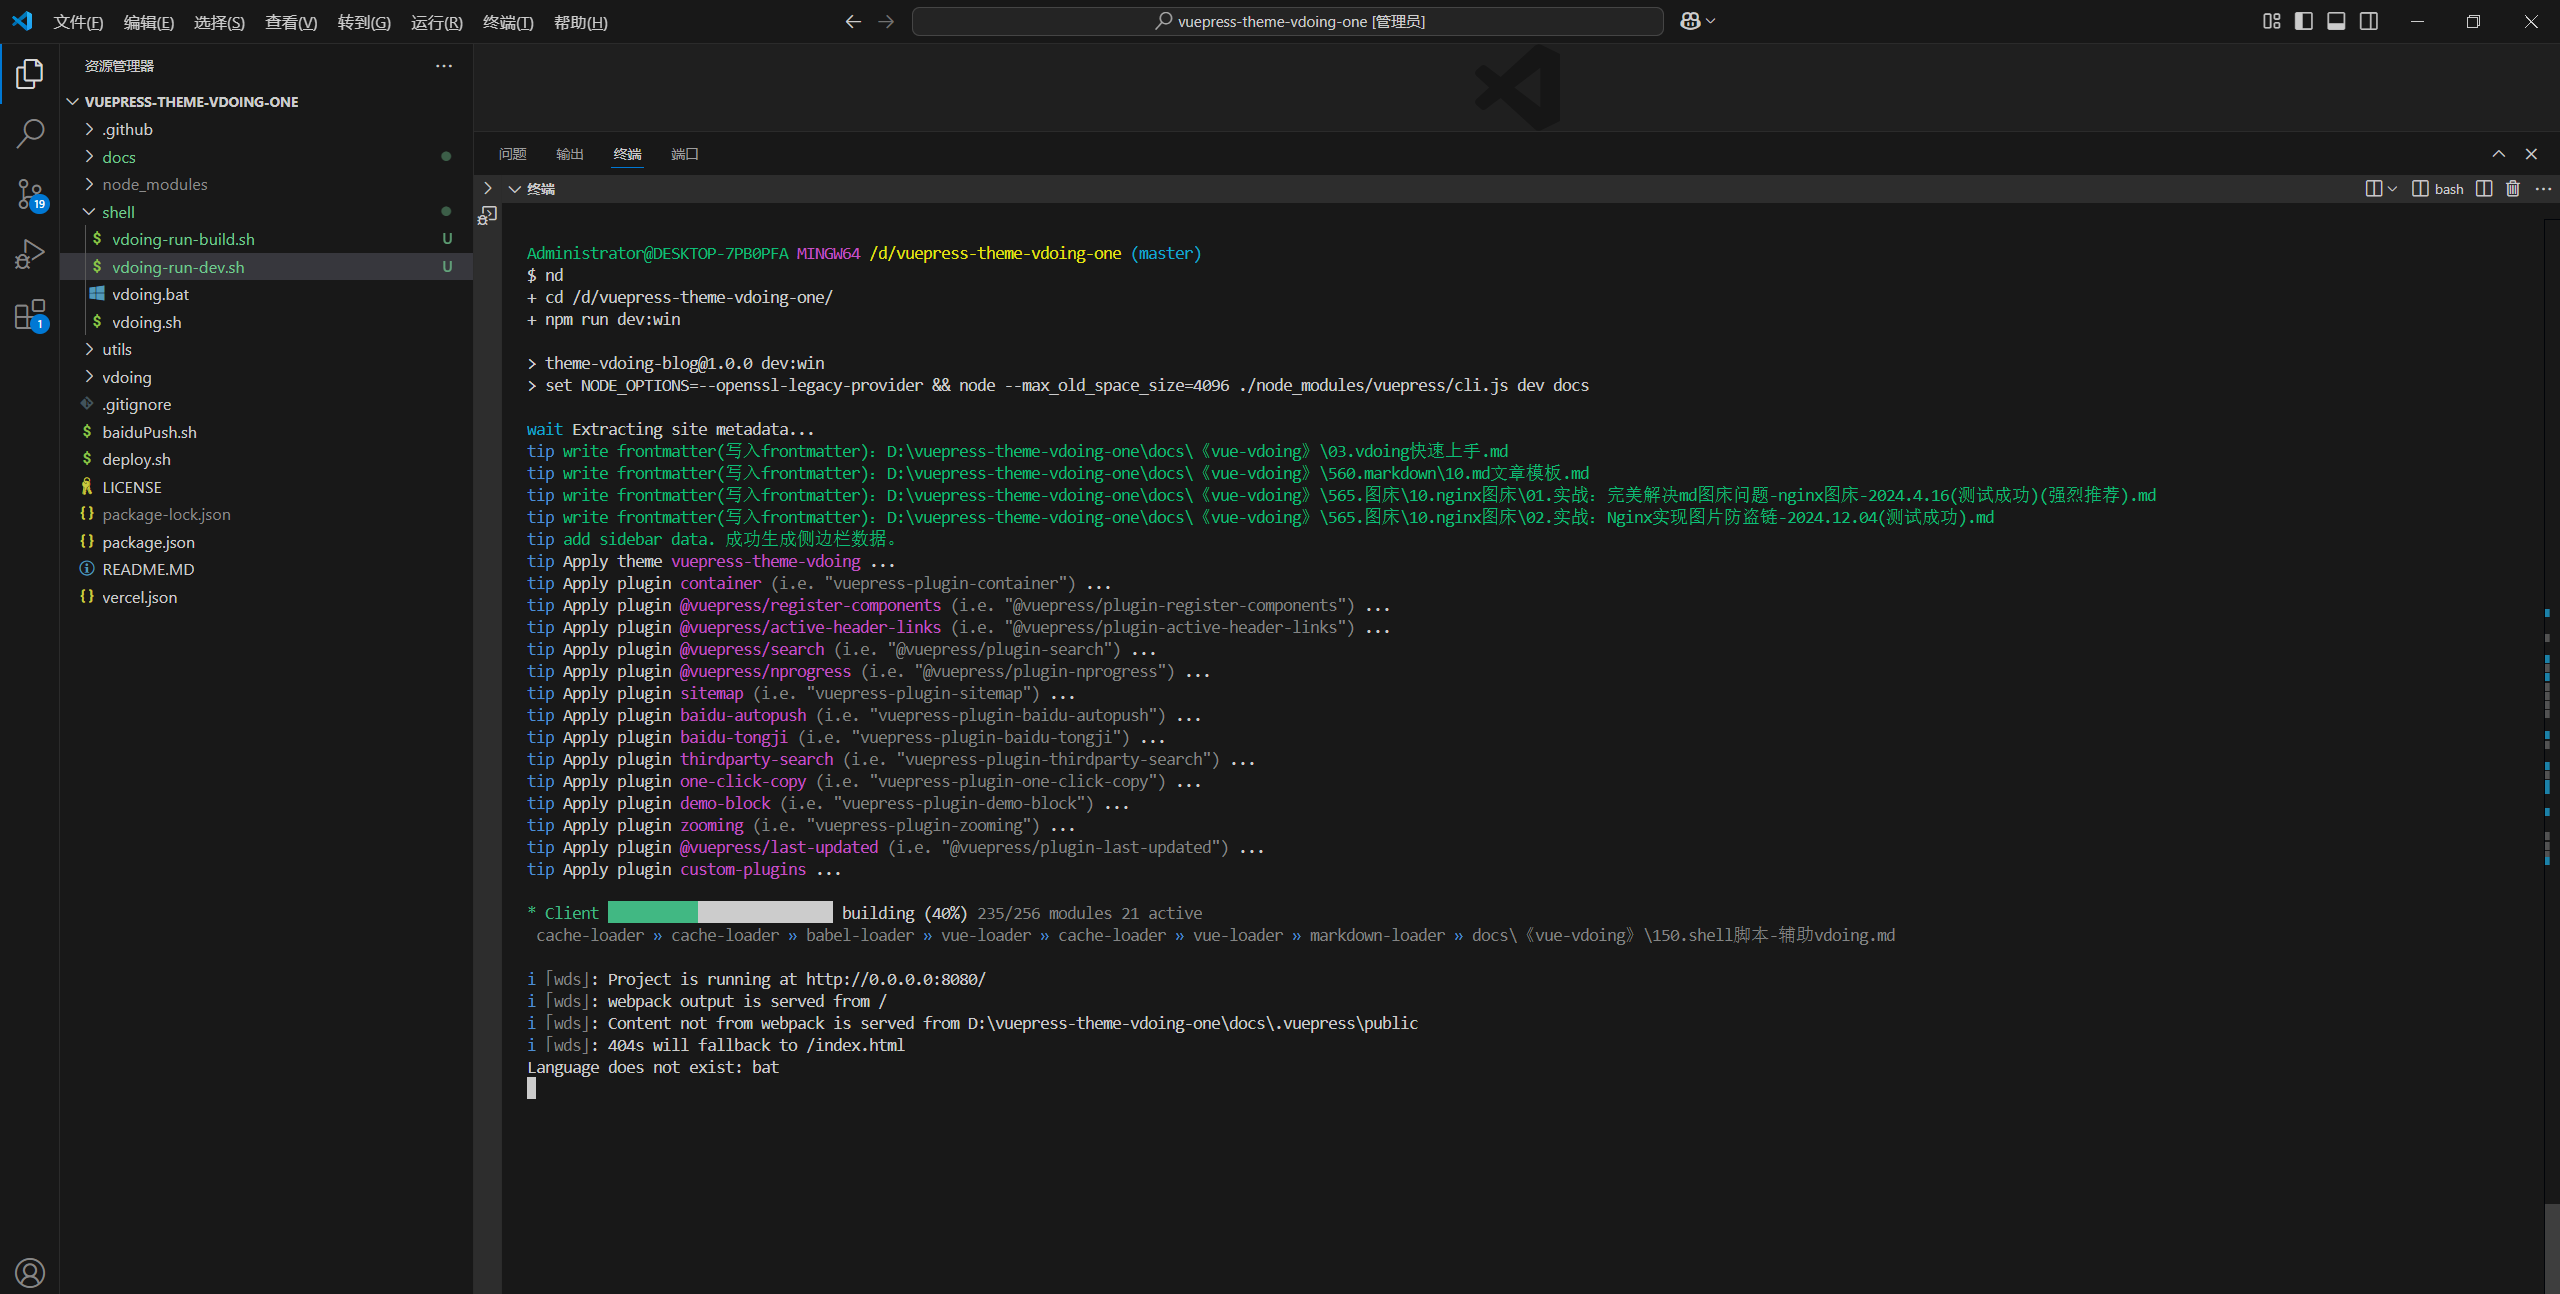Open vdoing.bat file
Image resolution: width=2560 pixels, height=1294 pixels.
tap(266, 294)
